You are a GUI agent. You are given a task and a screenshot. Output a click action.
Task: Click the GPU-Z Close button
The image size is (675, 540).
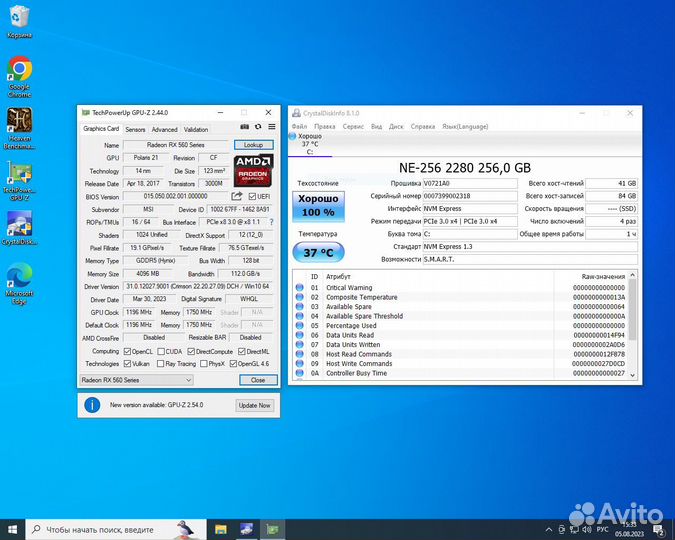click(258, 380)
